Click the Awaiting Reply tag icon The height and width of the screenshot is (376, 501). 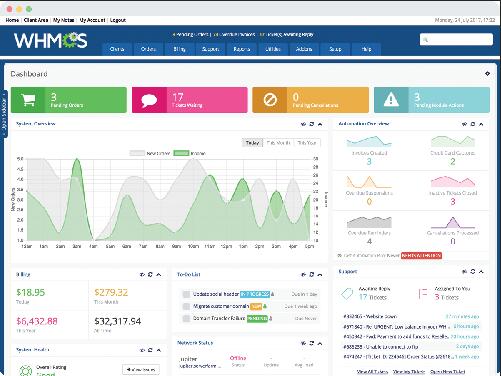tap(347, 294)
